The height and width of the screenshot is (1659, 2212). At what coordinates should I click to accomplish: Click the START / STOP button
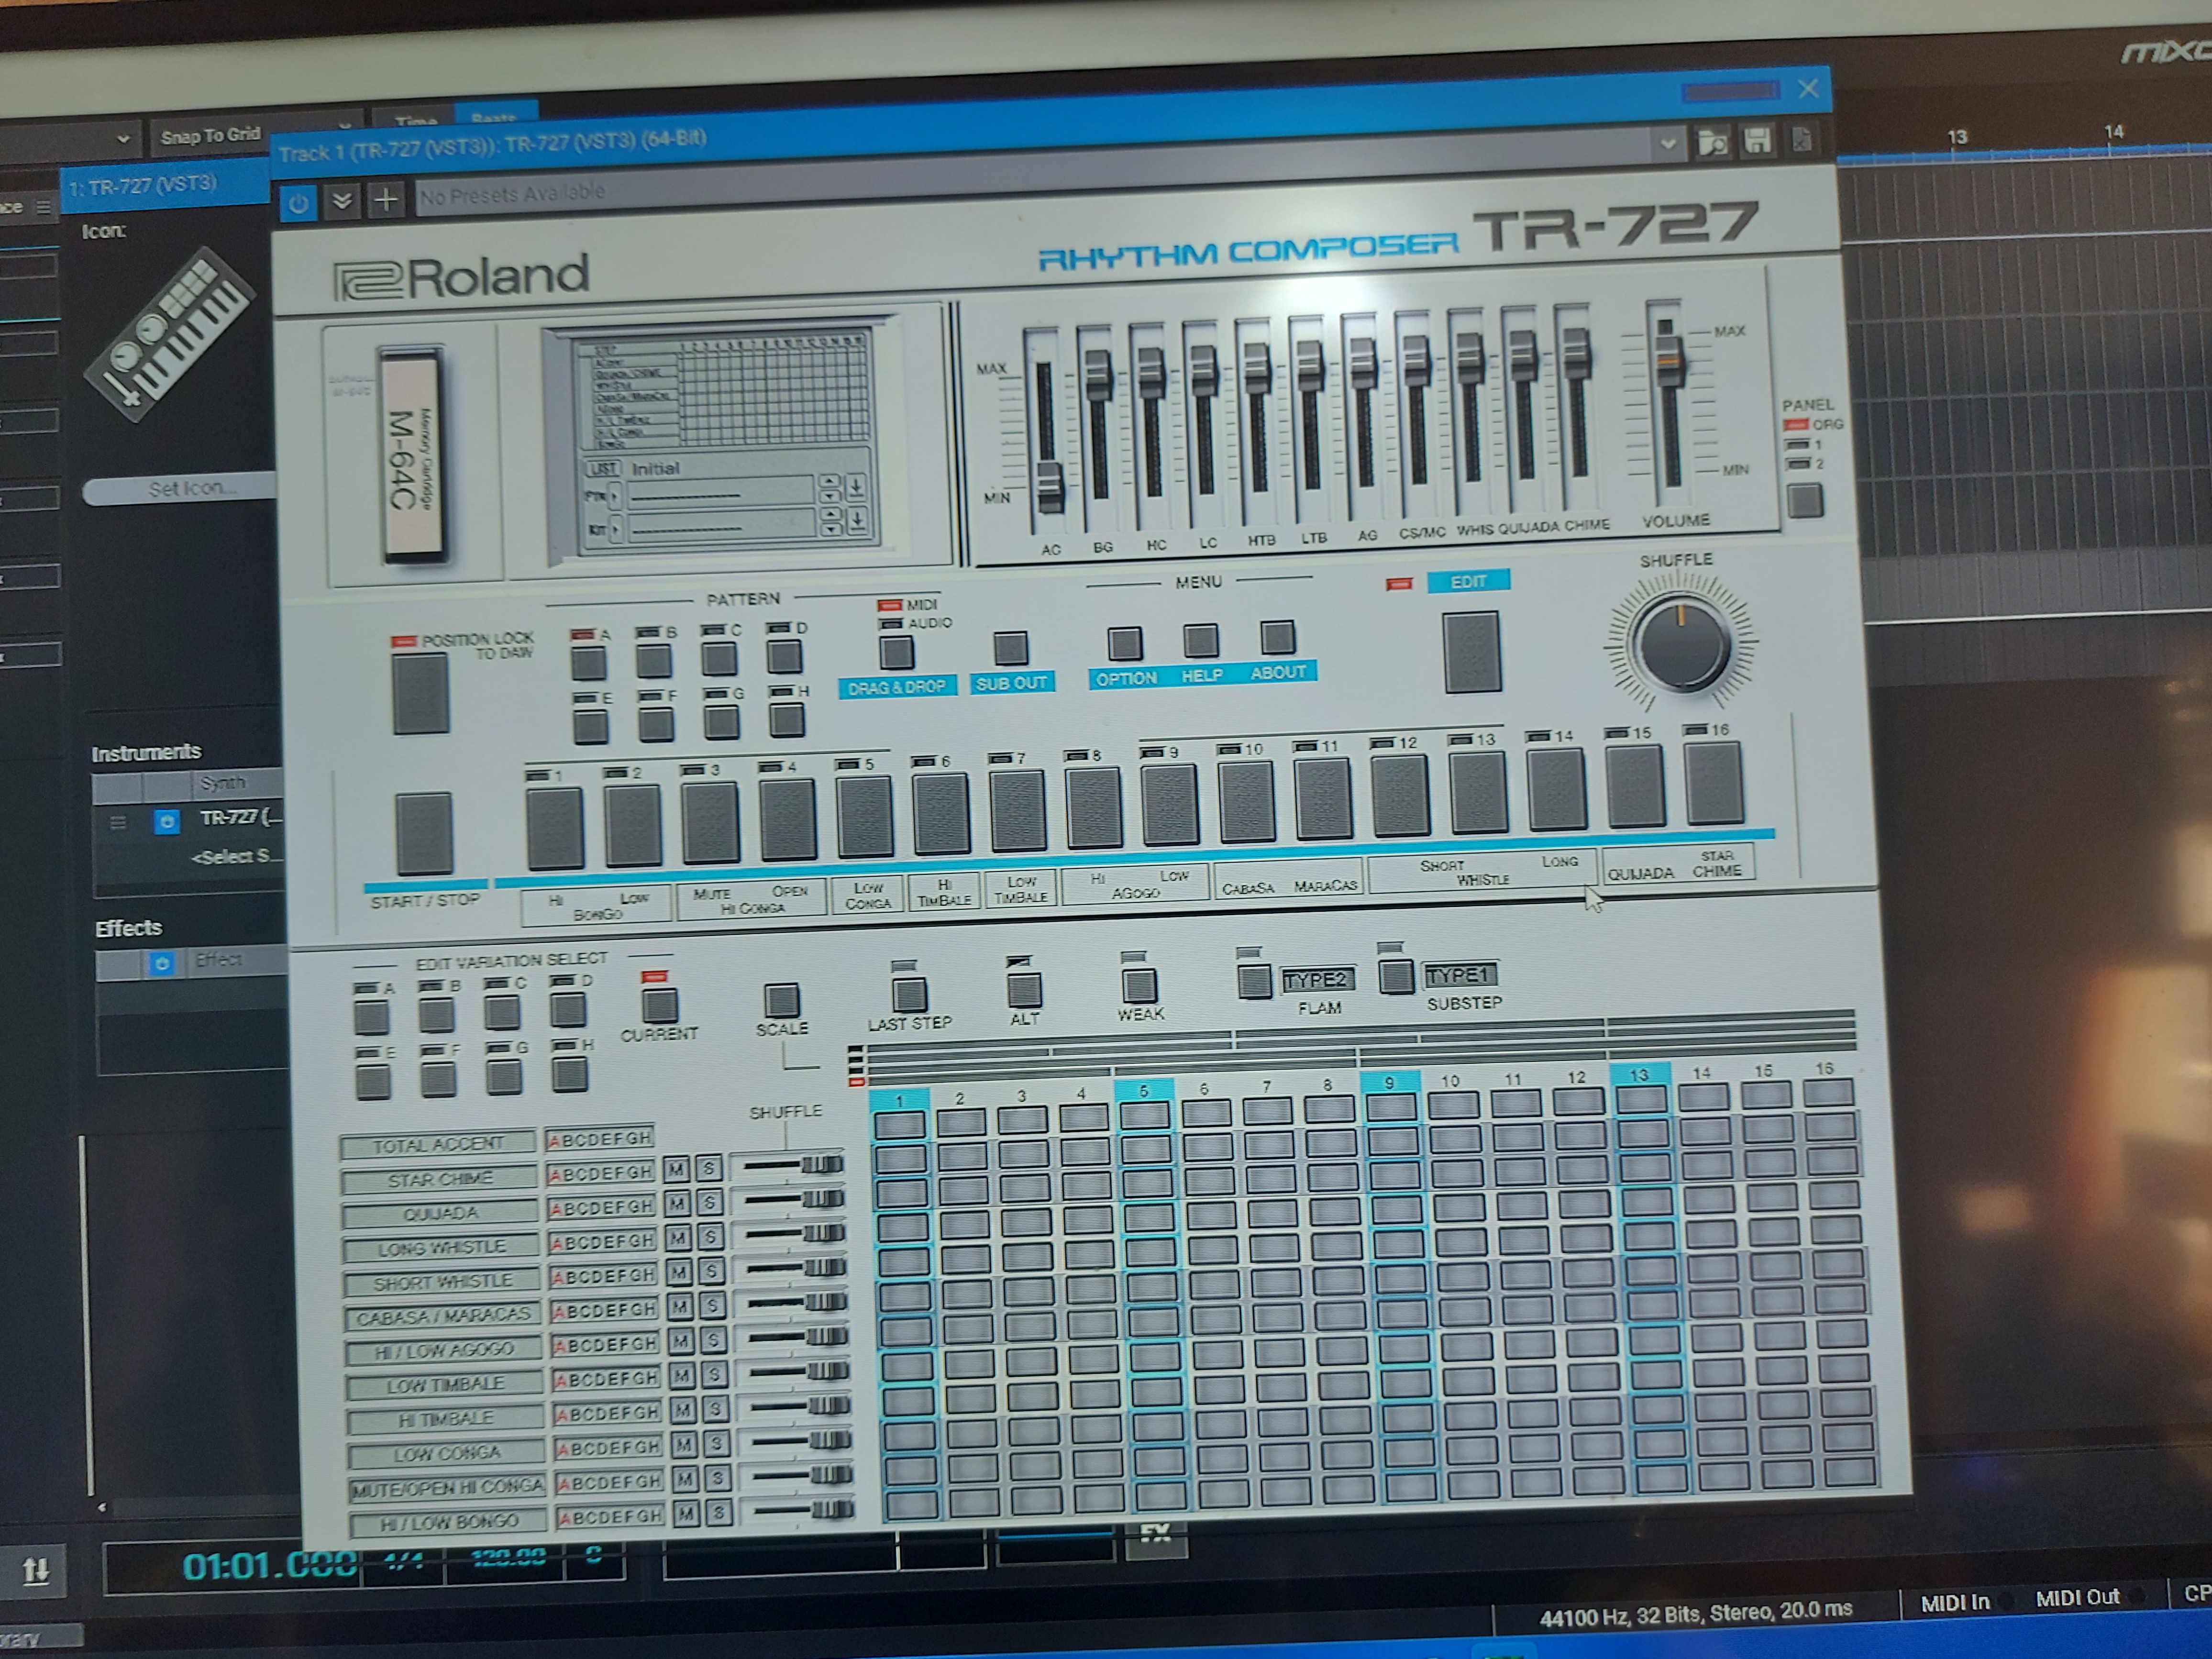coord(424,833)
